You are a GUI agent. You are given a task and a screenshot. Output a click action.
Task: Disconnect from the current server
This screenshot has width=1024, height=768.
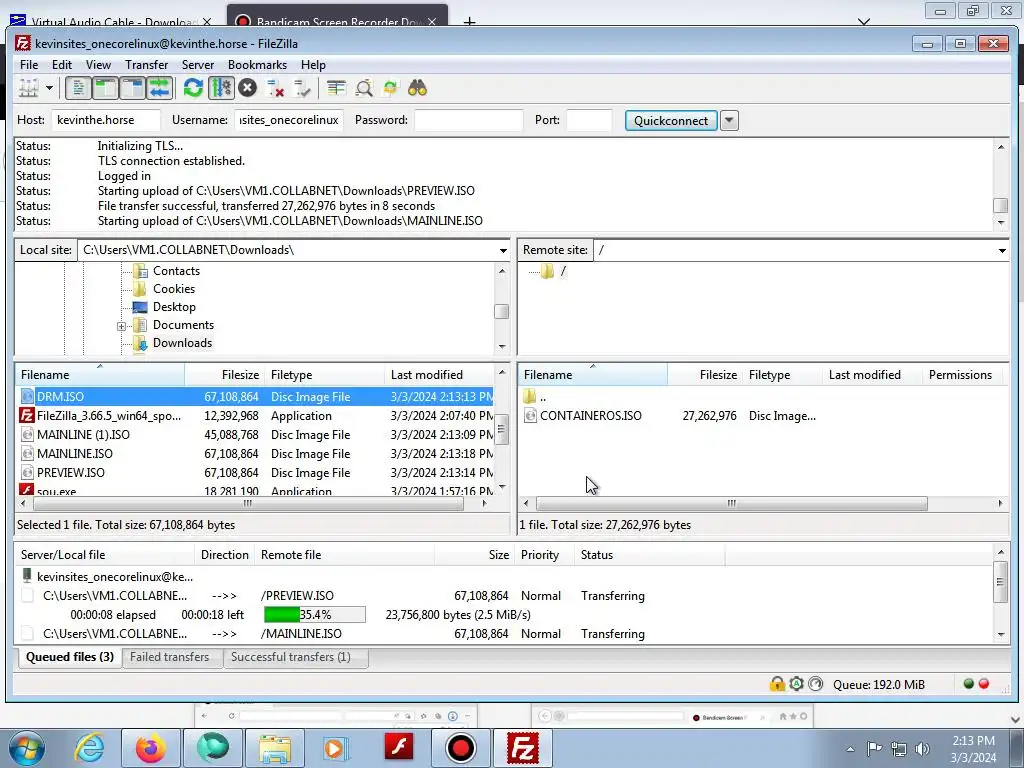[x=276, y=88]
